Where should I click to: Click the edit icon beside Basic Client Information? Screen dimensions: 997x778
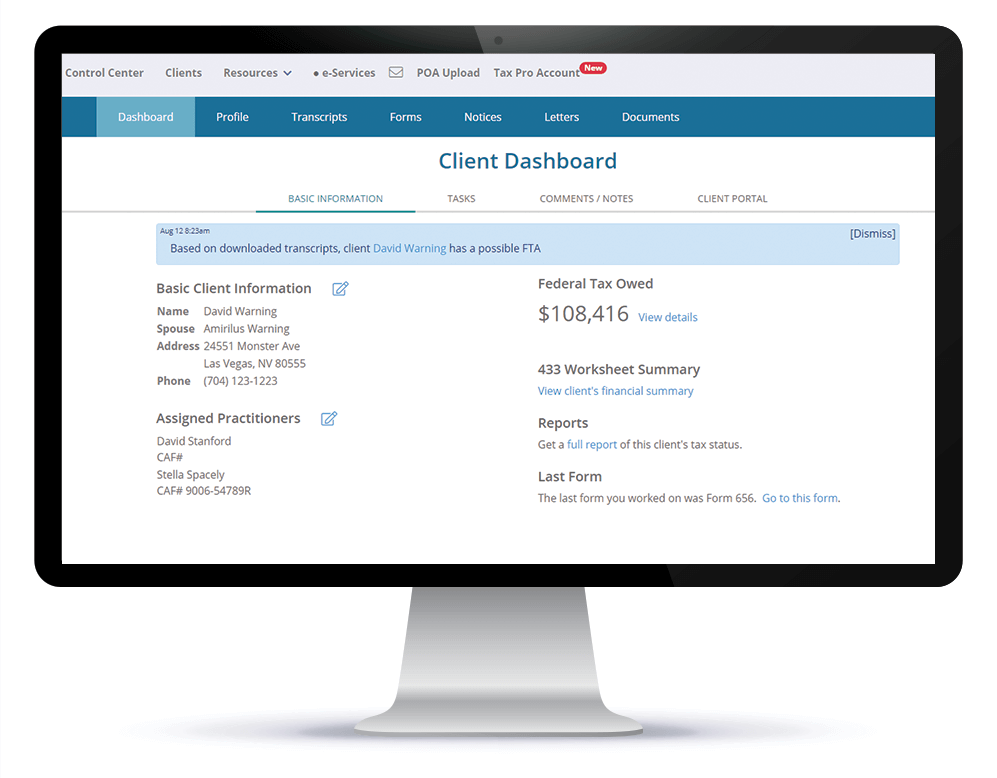coord(339,288)
